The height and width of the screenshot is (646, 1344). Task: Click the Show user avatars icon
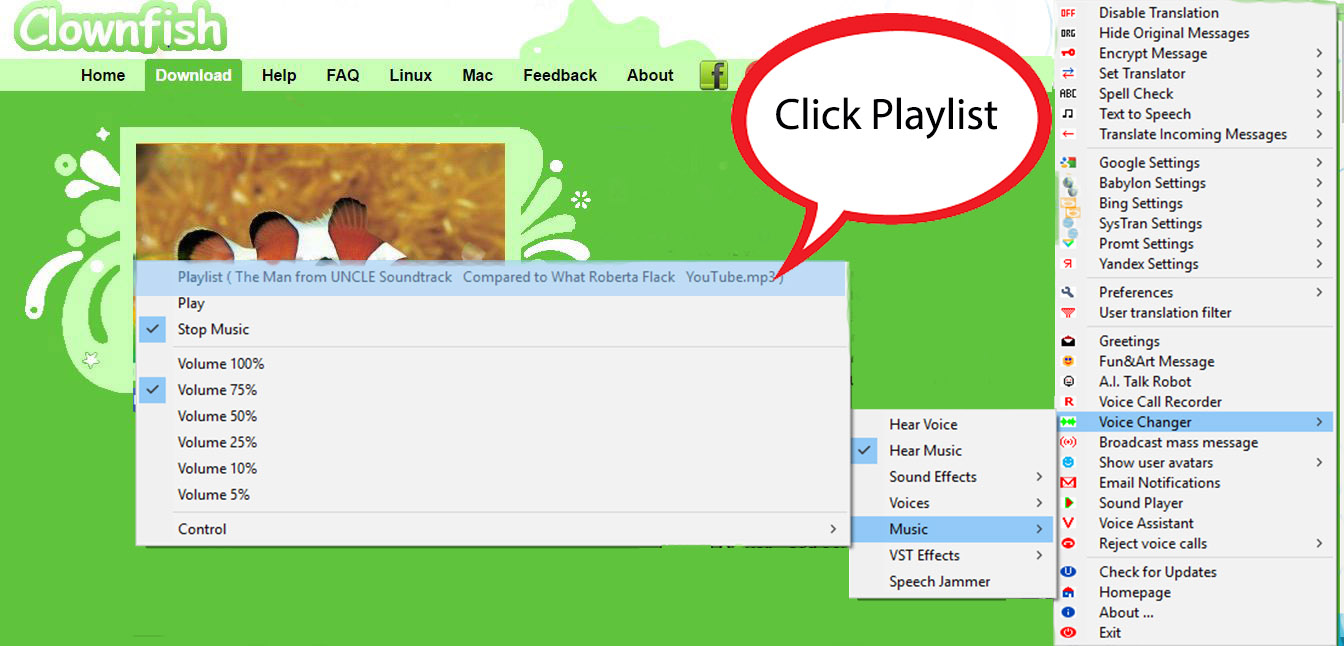click(x=1068, y=462)
